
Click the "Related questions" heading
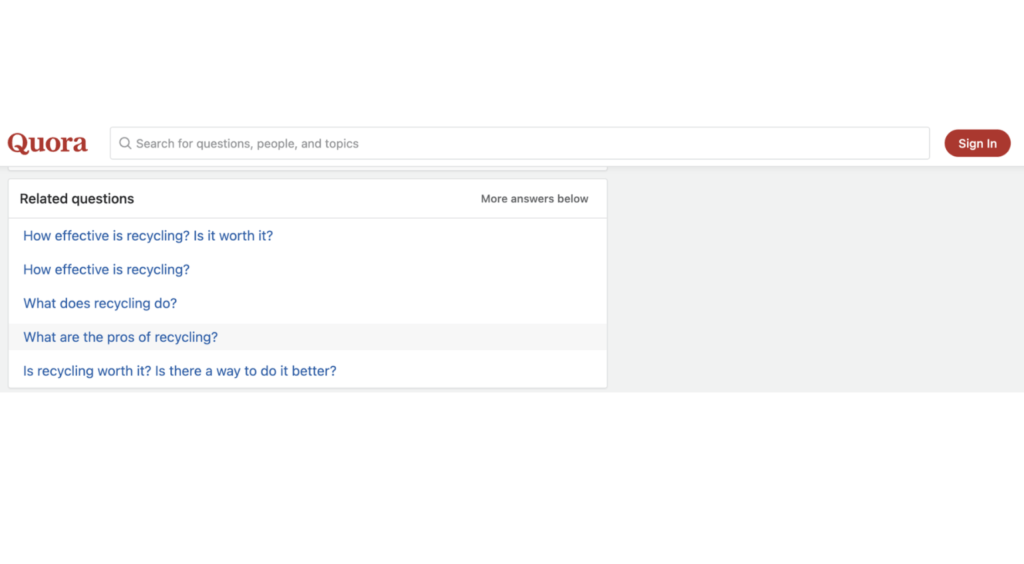click(76, 198)
